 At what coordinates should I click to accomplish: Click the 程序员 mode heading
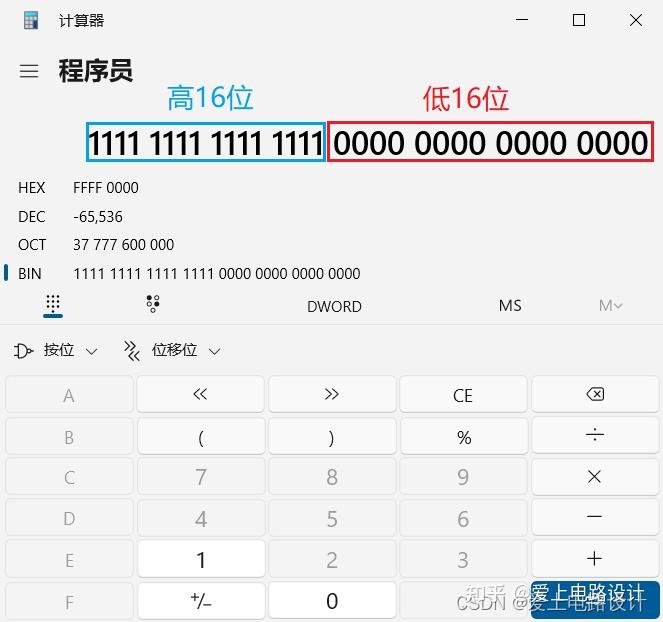click(x=96, y=71)
